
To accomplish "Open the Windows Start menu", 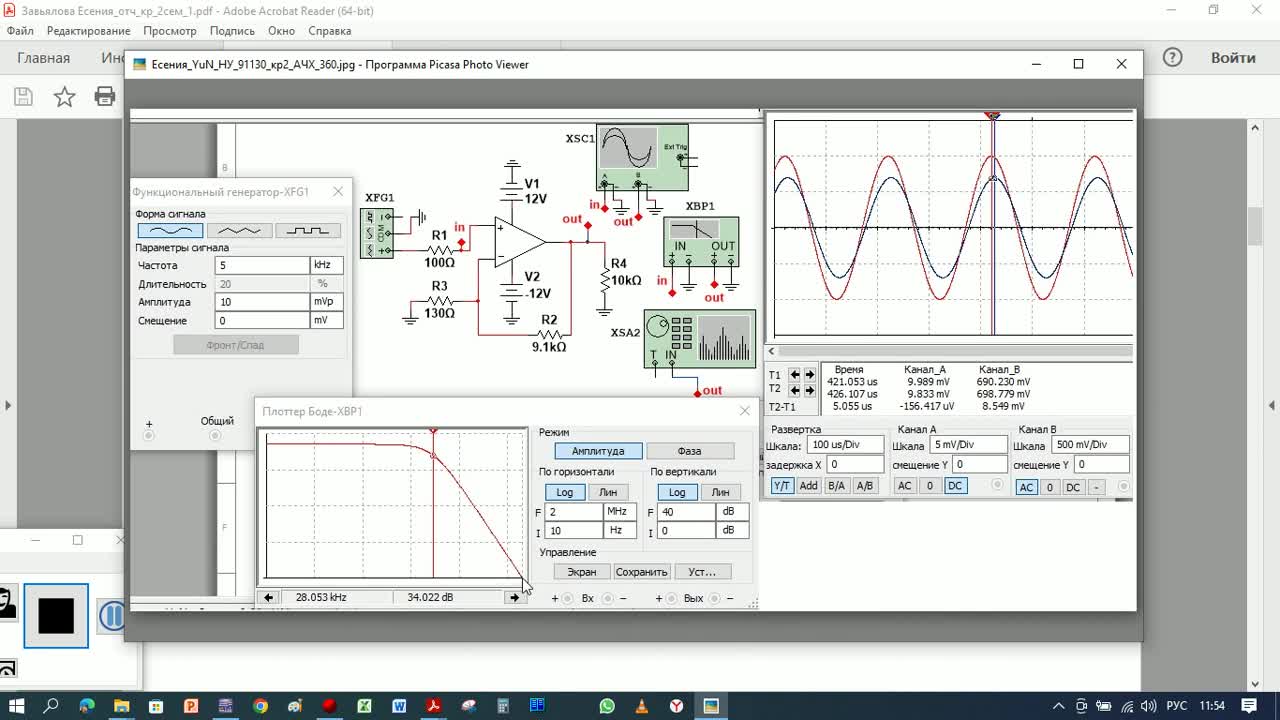I will click(x=17, y=706).
